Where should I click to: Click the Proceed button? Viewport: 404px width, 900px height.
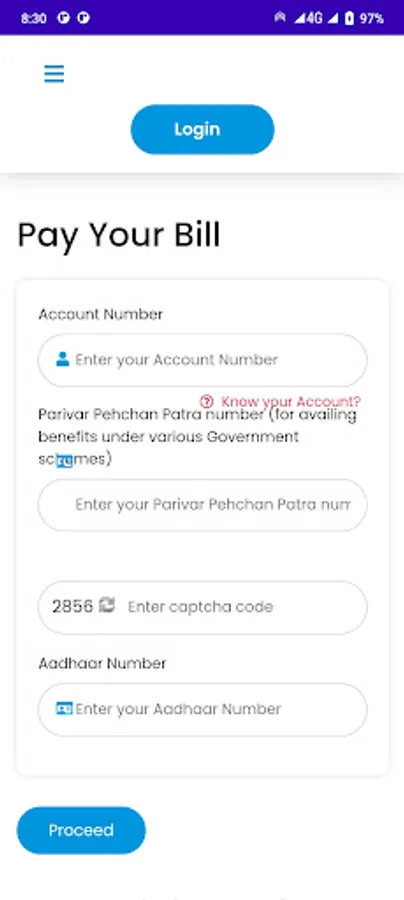click(x=81, y=831)
